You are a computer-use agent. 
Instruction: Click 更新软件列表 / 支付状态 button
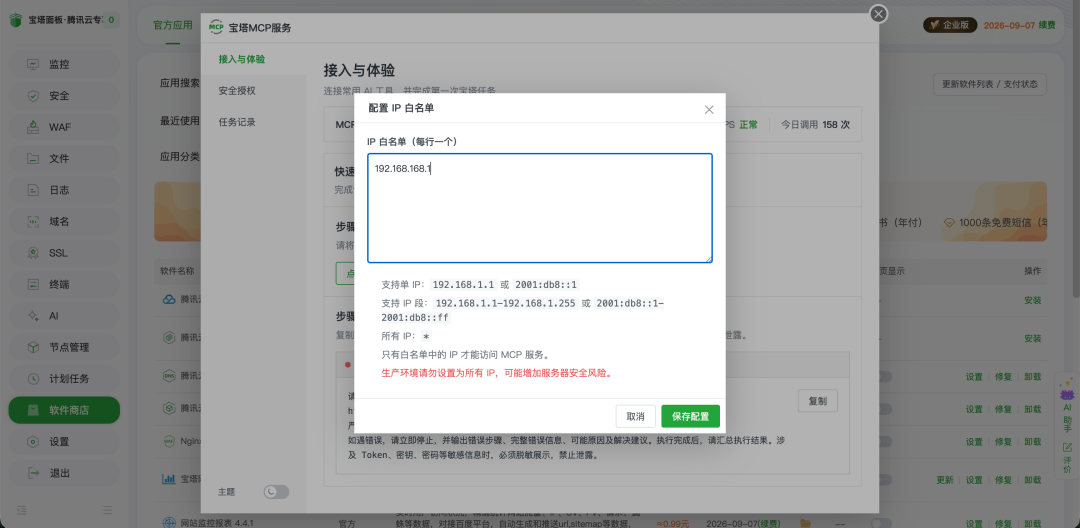click(990, 84)
